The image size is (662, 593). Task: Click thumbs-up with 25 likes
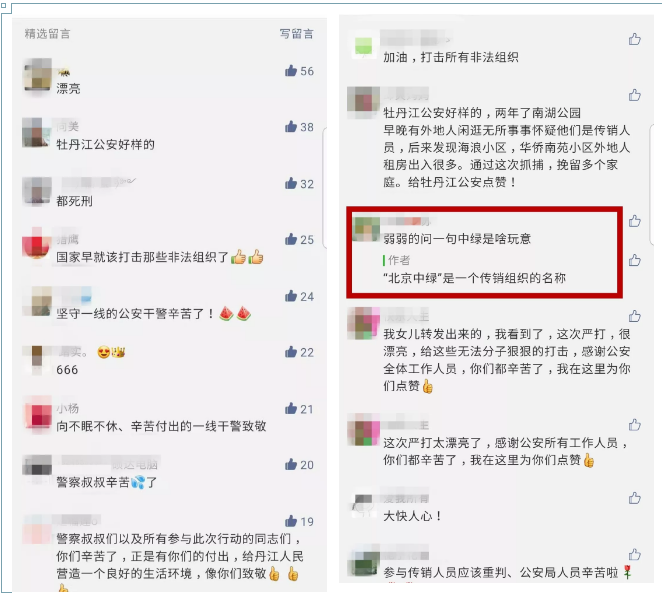tap(291, 239)
